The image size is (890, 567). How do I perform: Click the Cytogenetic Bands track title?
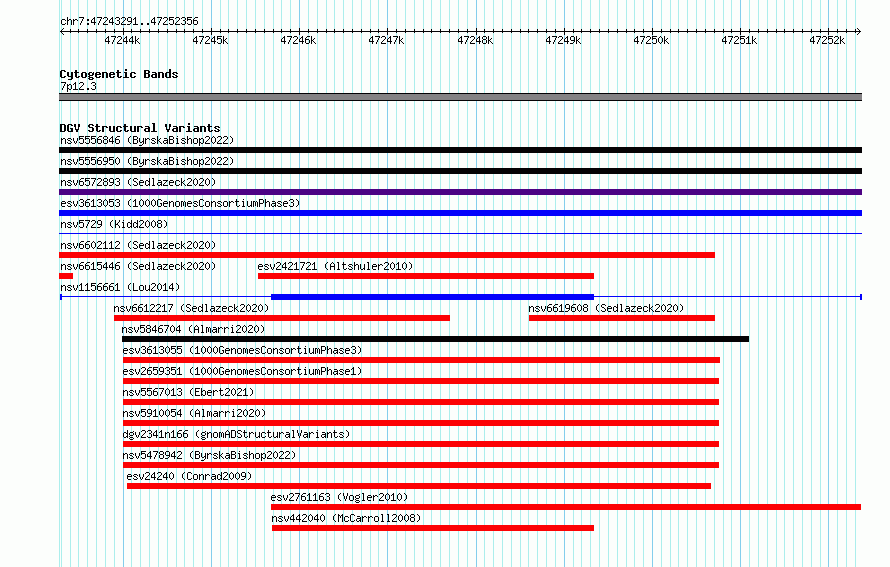[x=119, y=74]
